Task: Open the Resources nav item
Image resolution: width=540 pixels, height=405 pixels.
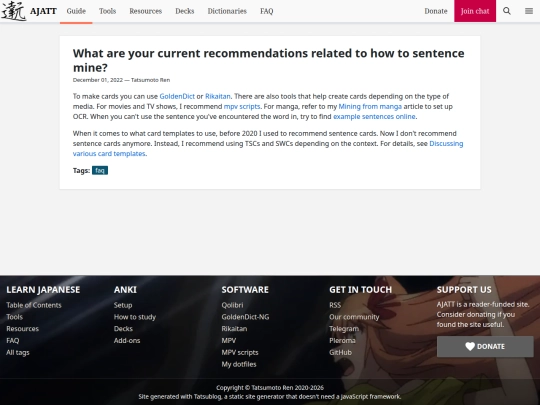Action: 146,11
